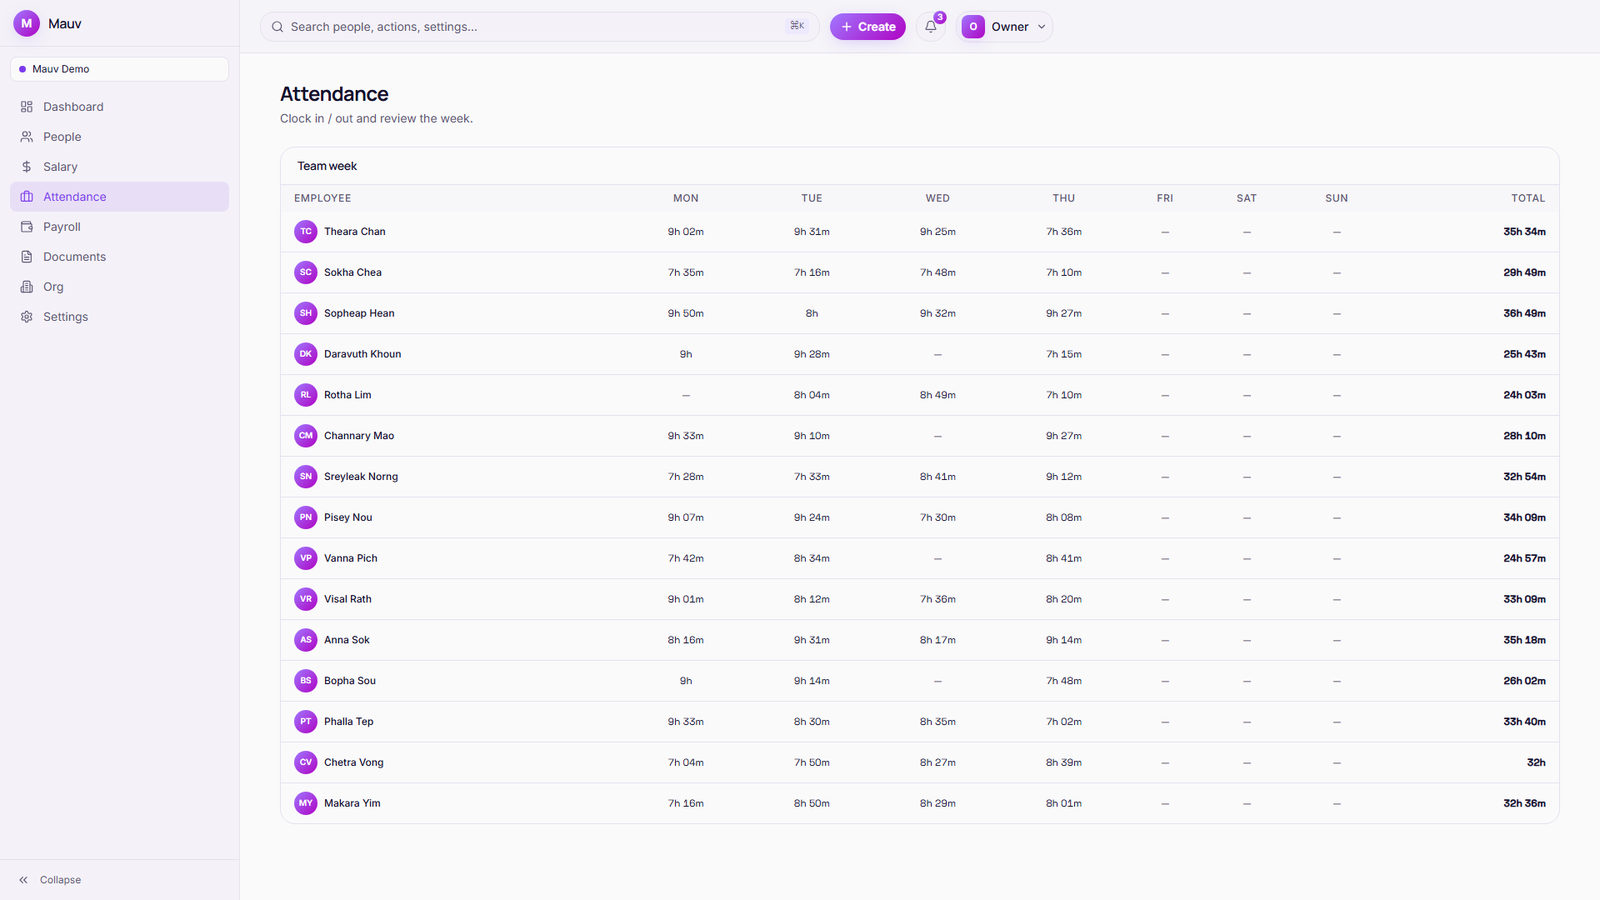
Task: Click the MON column header
Action: pyautogui.click(x=686, y=198)
